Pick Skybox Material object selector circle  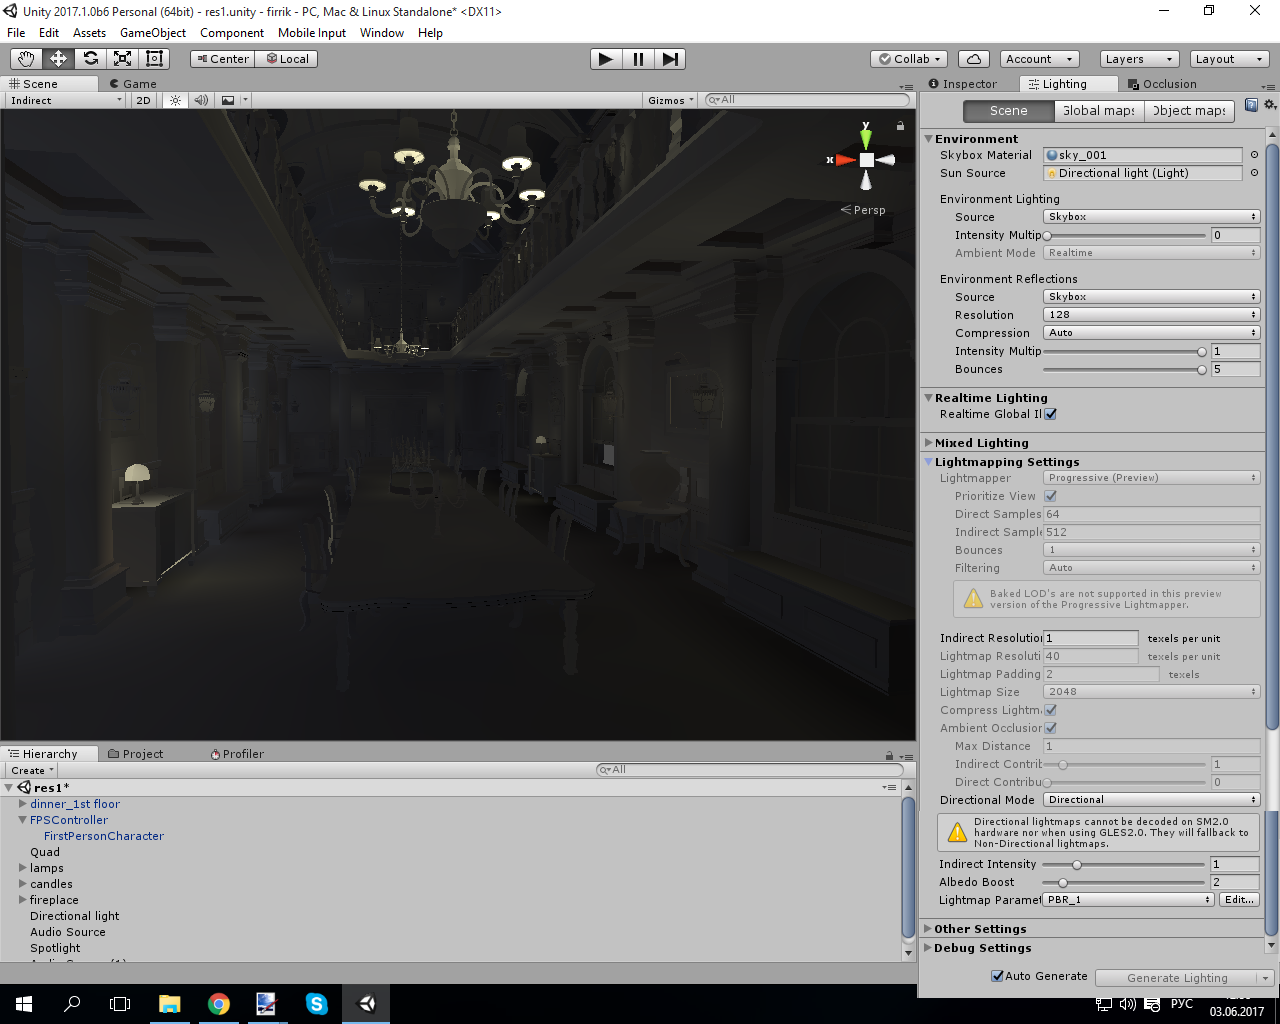click(1254, 155)
